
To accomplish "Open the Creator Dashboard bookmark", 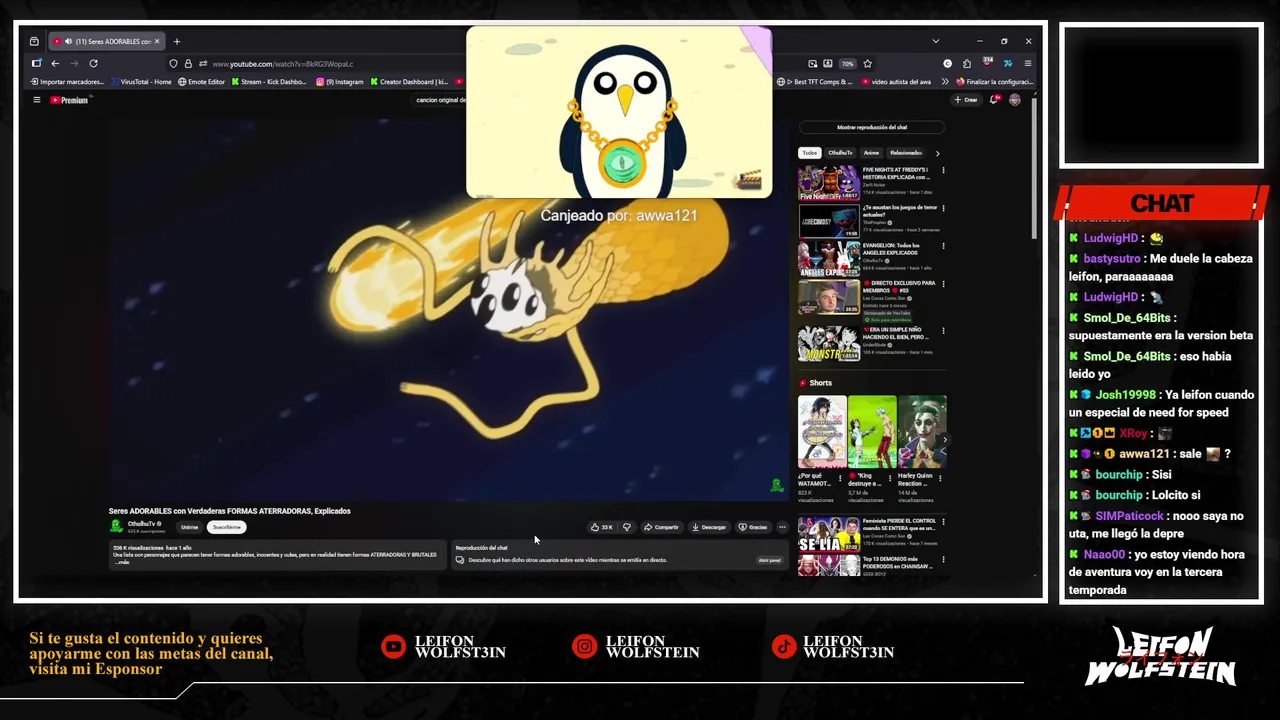I will point(409,82).
